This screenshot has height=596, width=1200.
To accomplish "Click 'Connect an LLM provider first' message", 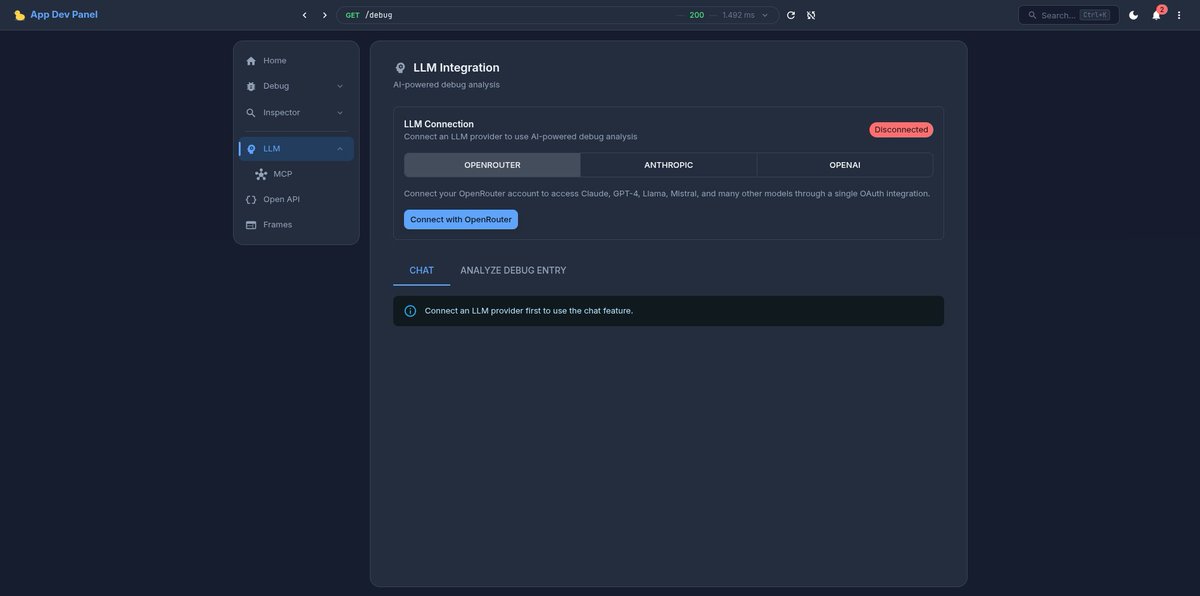I will 529,311.
